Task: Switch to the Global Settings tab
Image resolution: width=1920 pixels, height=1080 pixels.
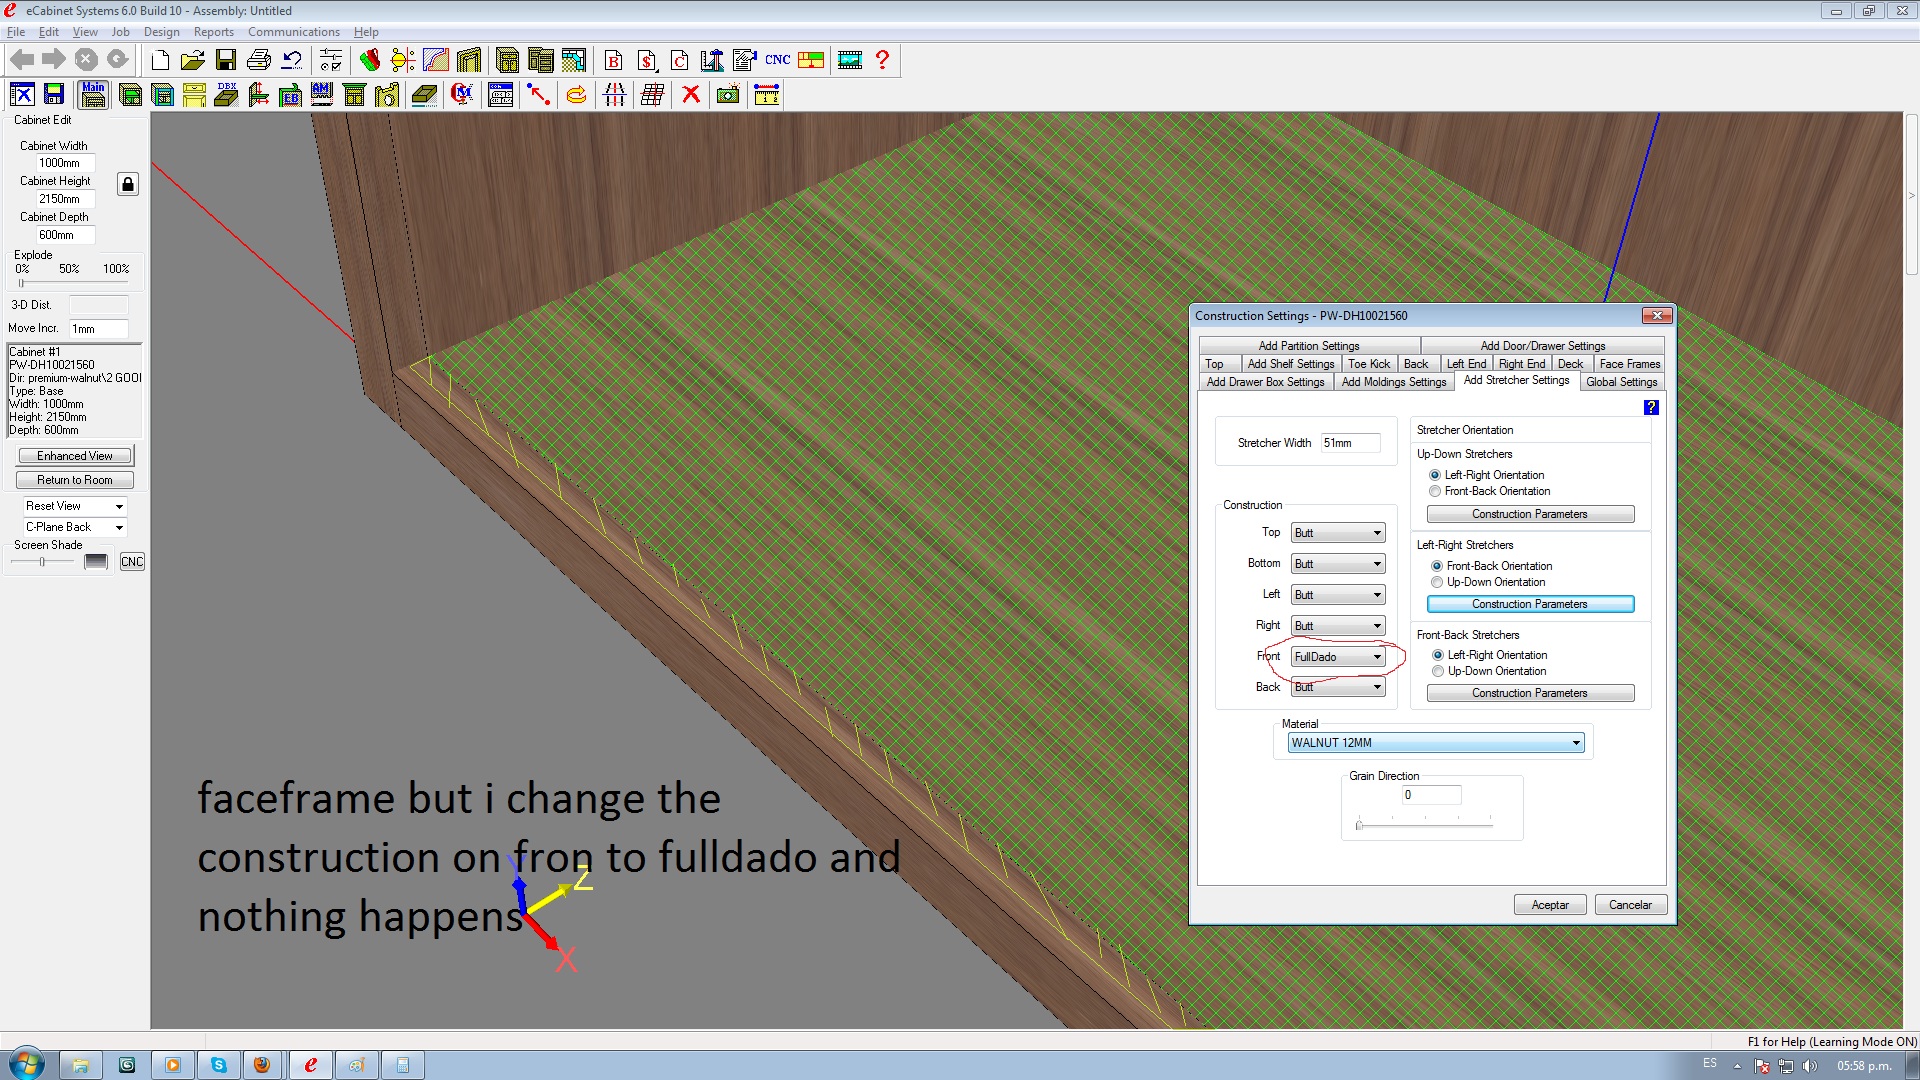Action: 1621,382
